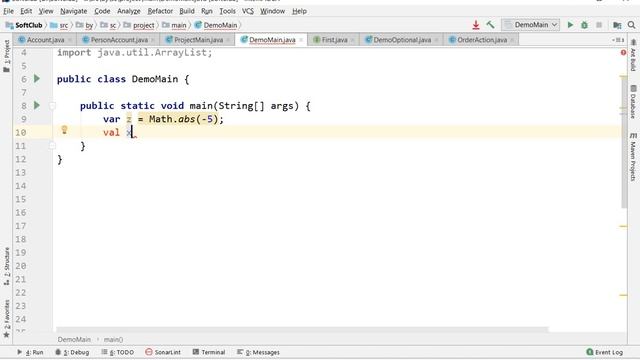
Task: Open the Analyze menu
Action: coord(129,11)
